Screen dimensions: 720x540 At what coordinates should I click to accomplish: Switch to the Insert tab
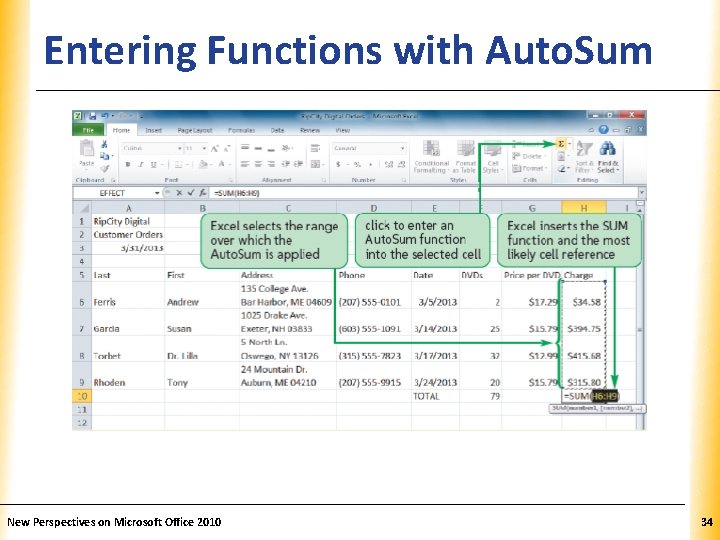(153, 130)
